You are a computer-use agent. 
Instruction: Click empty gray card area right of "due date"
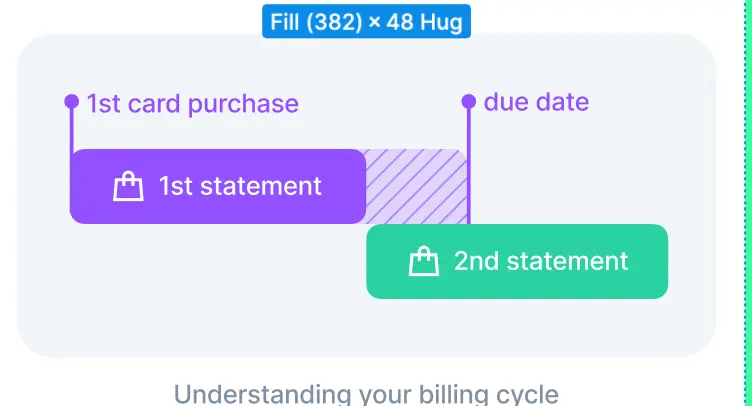[650, 103]
